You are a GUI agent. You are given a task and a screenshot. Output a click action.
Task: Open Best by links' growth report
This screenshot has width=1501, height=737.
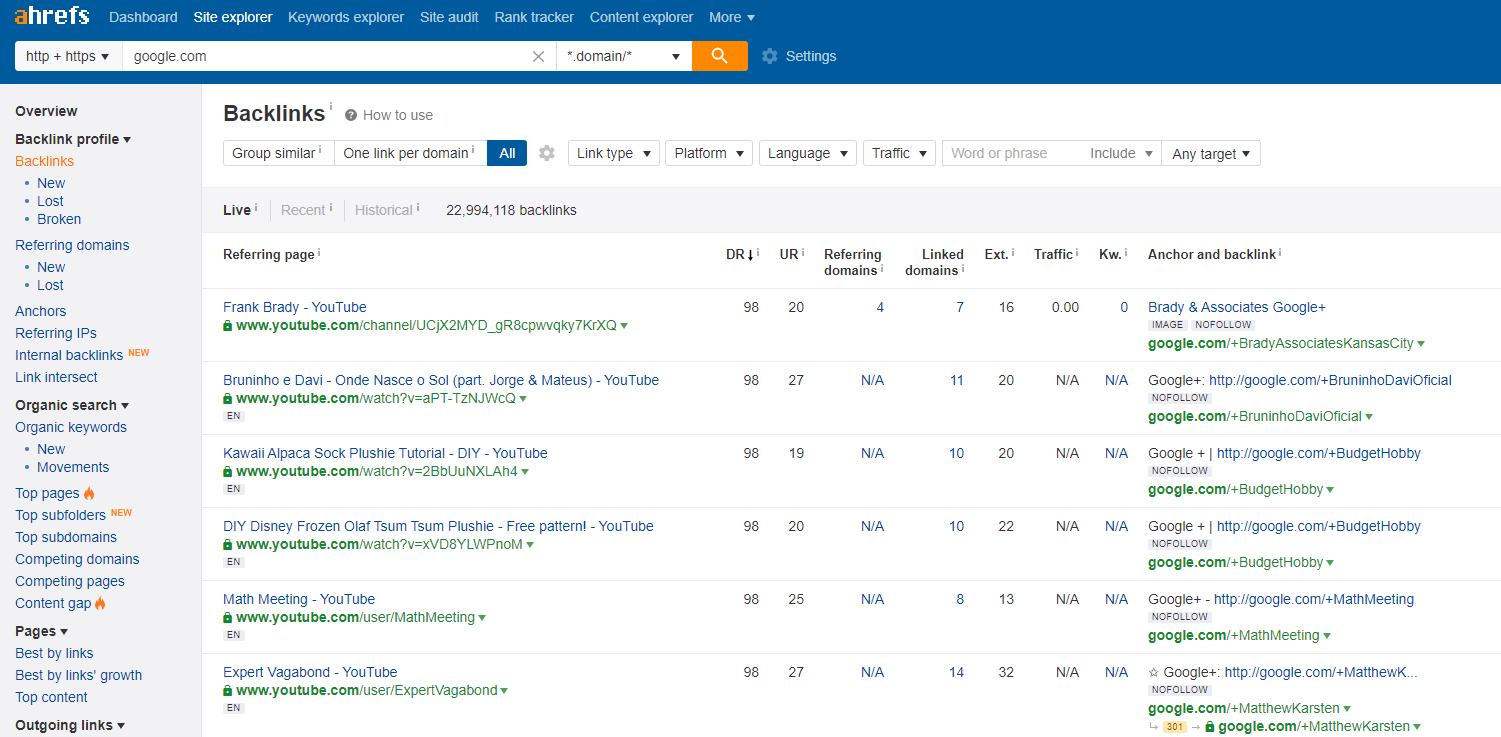click(x=79, y=675)
